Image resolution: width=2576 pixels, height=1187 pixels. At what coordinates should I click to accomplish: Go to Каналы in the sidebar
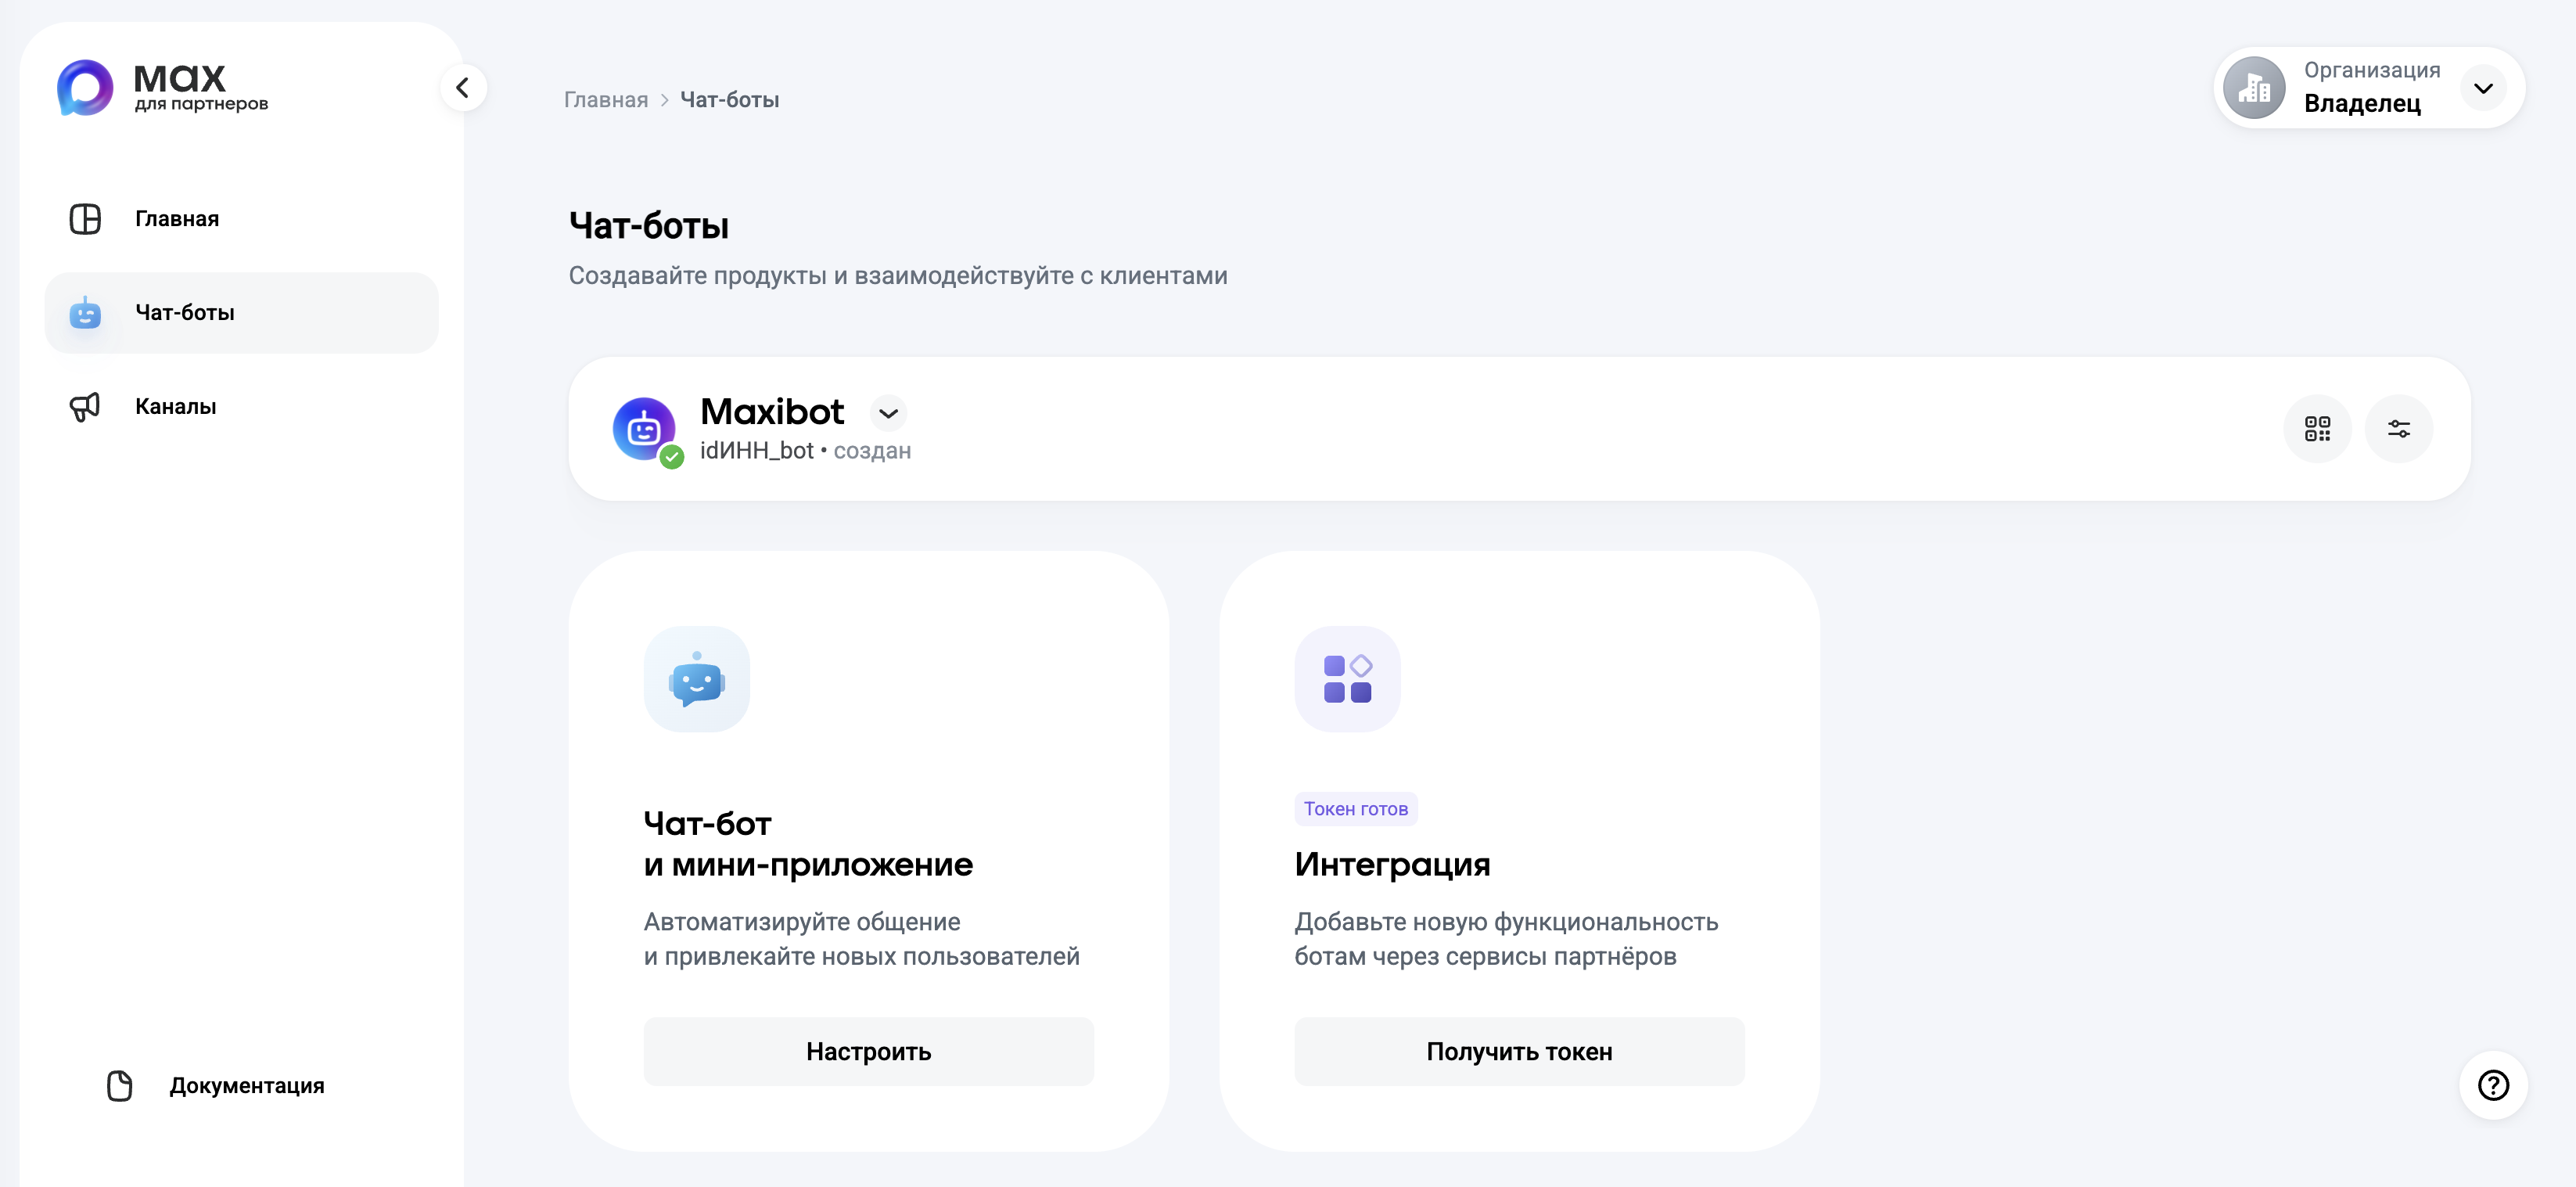pos(176,406)
